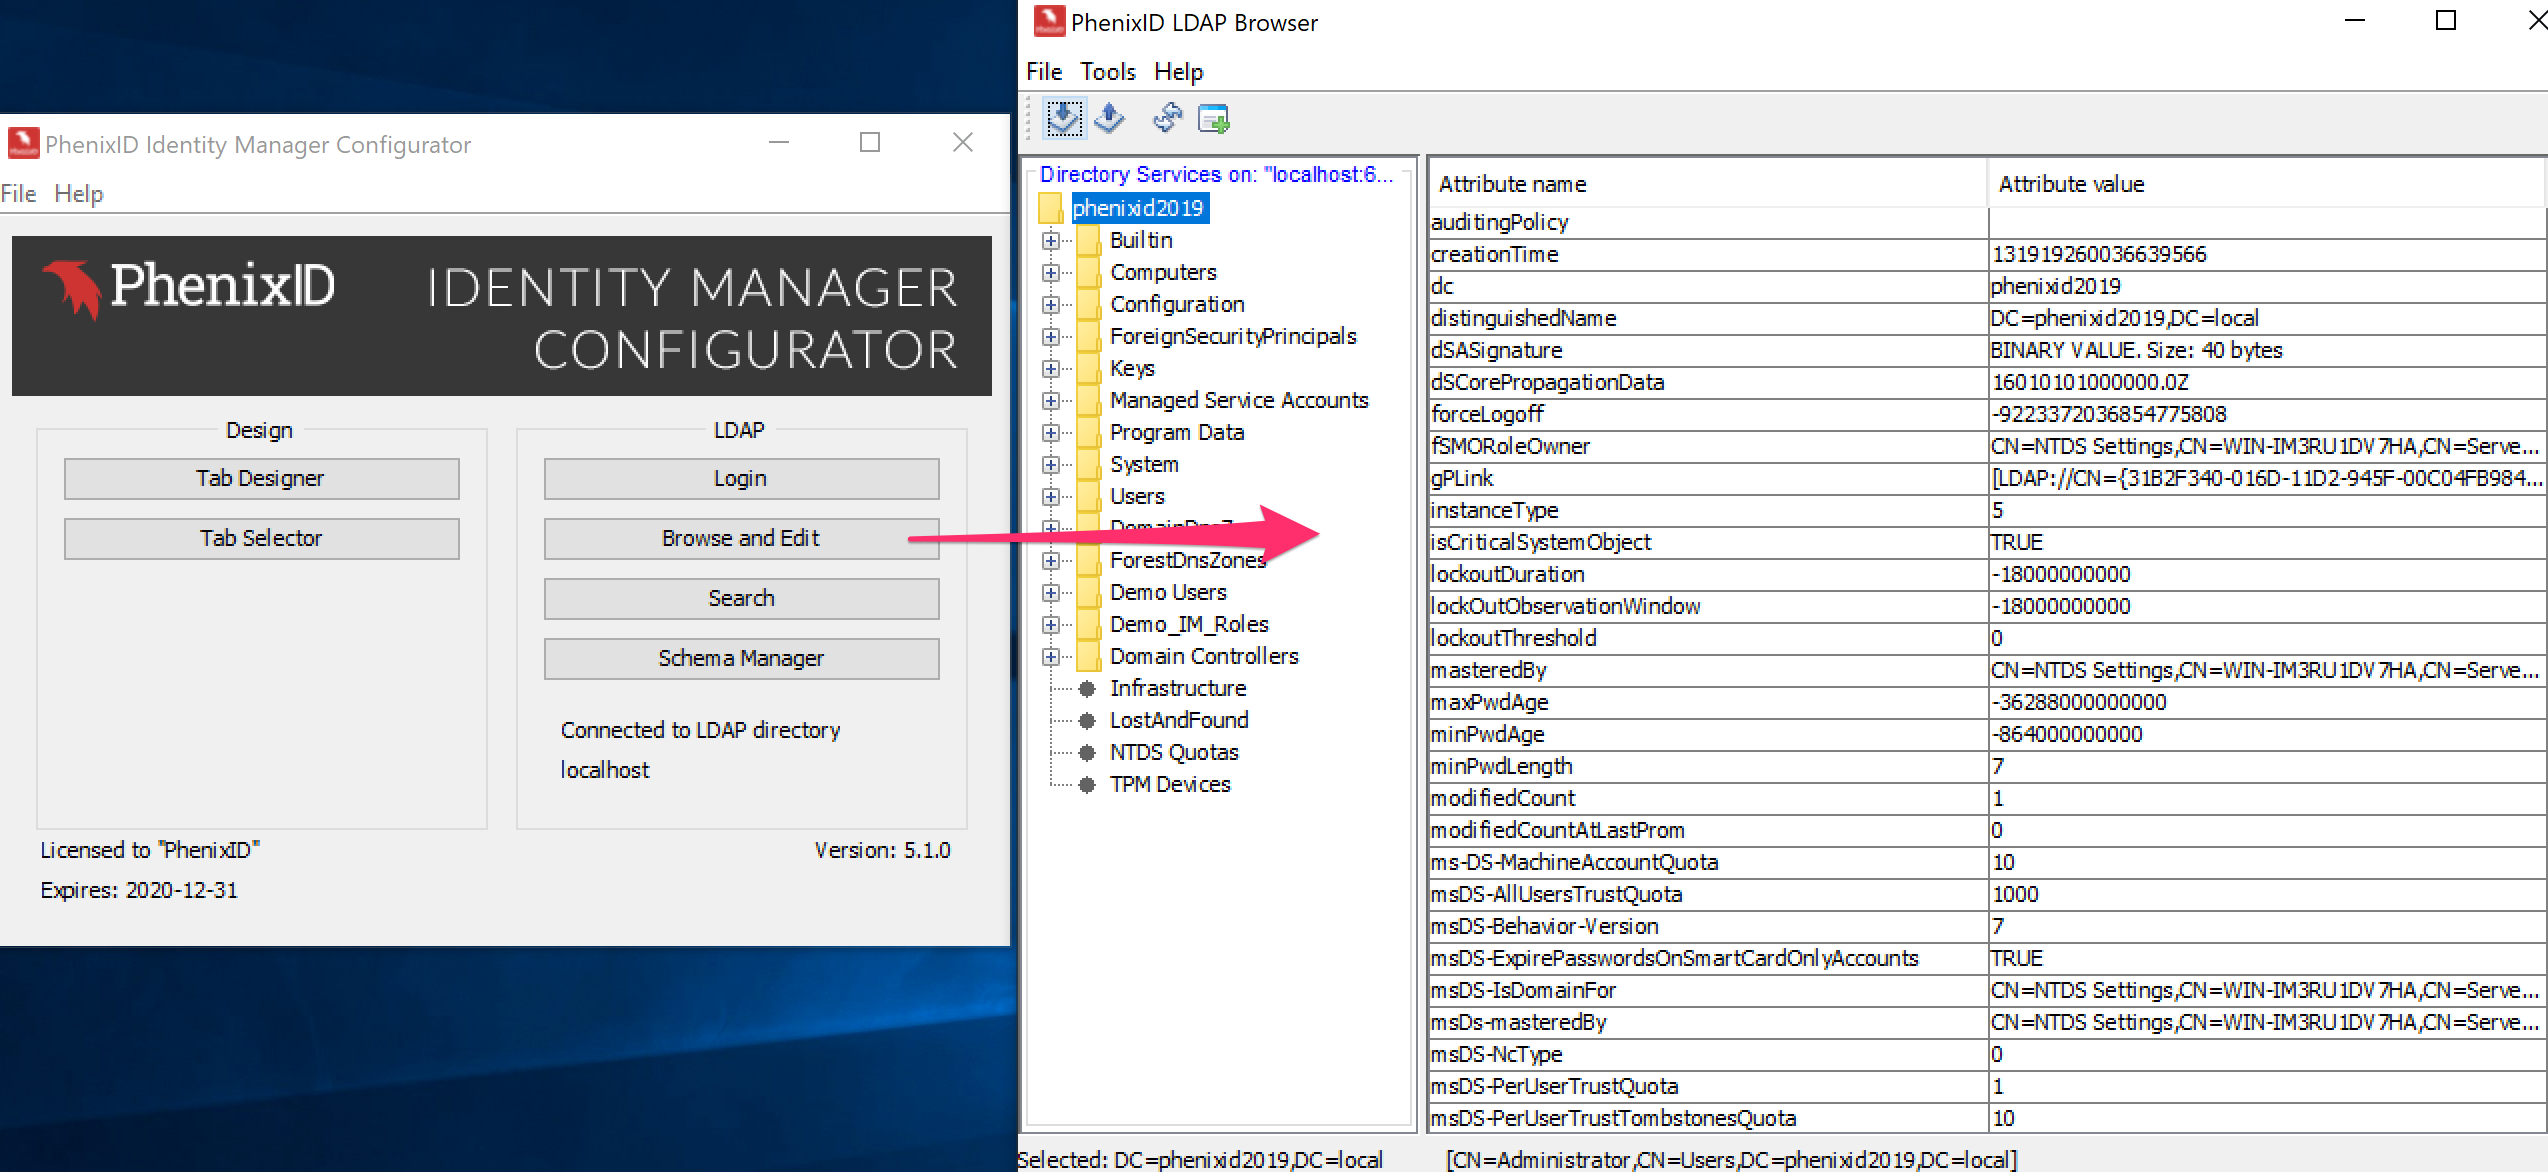Click PhenixID logo in Configurator title bar
Viewport: 2548px width, 1172px height.
23,143
